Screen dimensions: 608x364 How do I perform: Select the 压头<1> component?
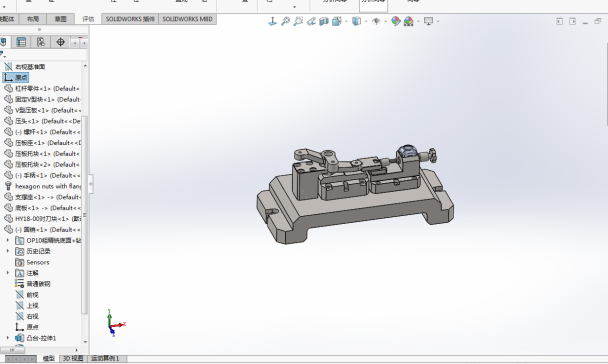coord(42,121)
